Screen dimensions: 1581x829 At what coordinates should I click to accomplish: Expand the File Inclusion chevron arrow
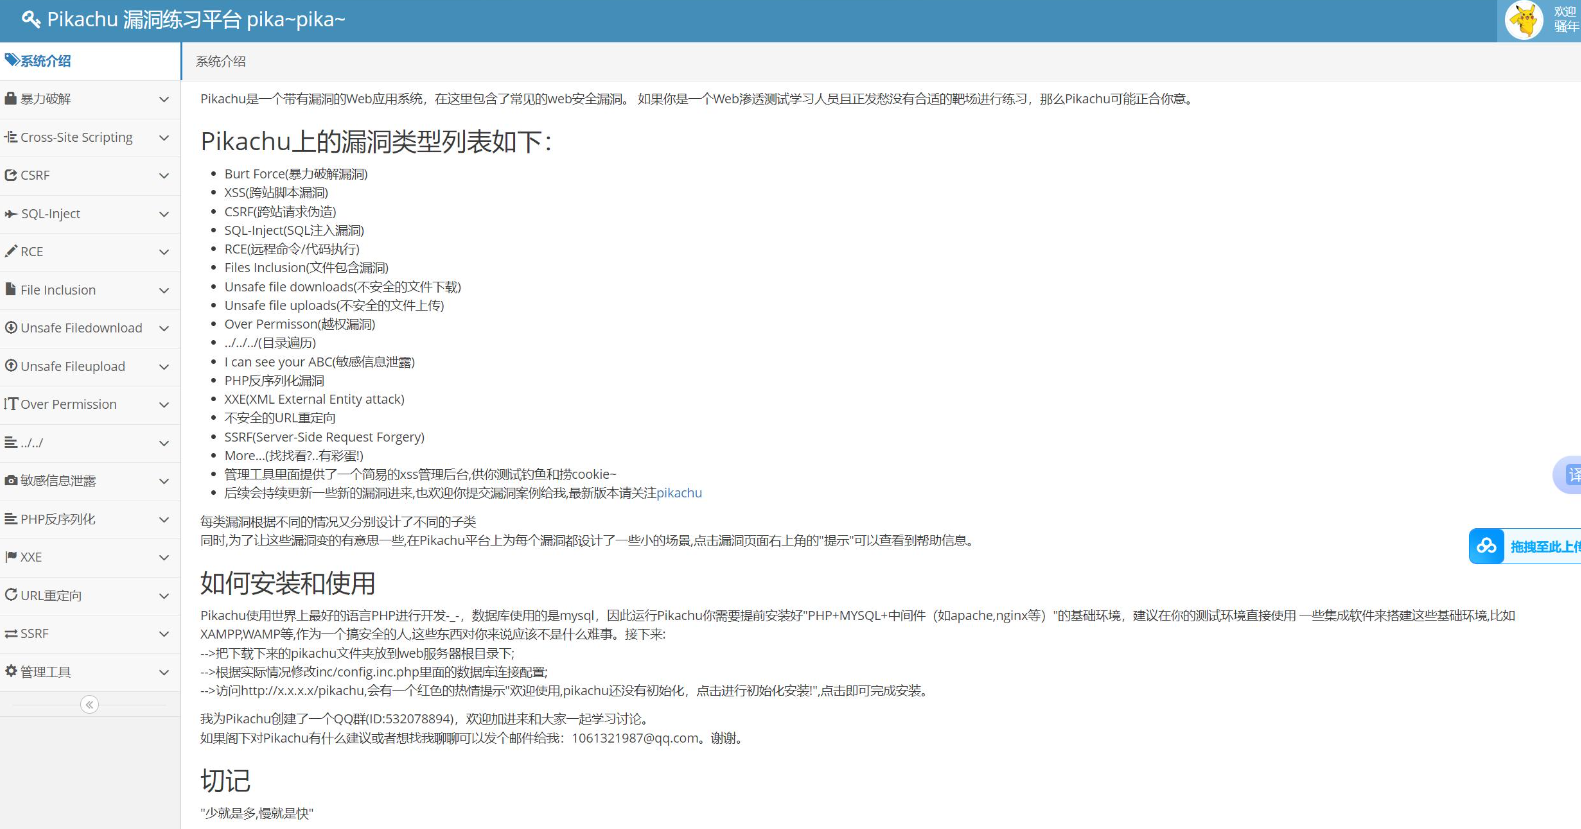(164, 290)
